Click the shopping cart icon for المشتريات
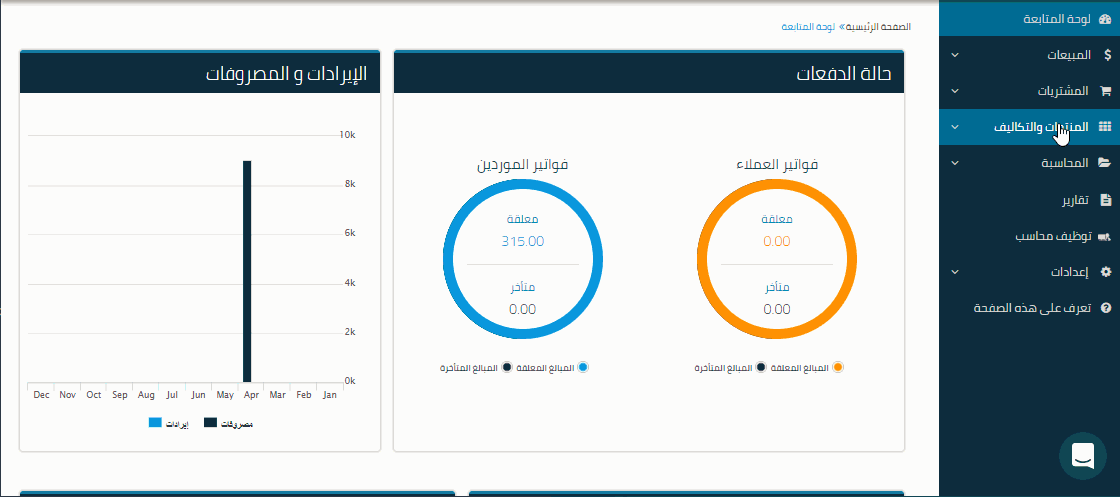 click(x=1105, y=91)
